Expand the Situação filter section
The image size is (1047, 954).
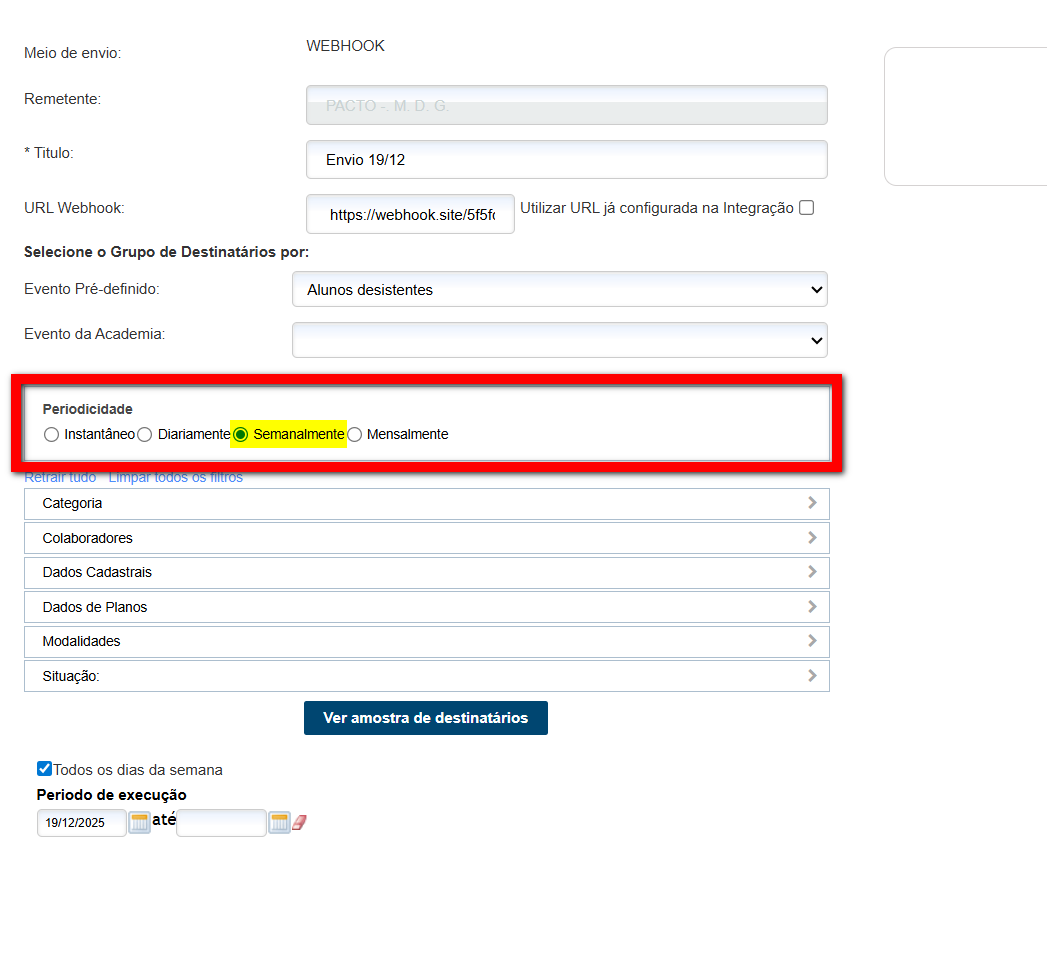(x=426, y=676)
